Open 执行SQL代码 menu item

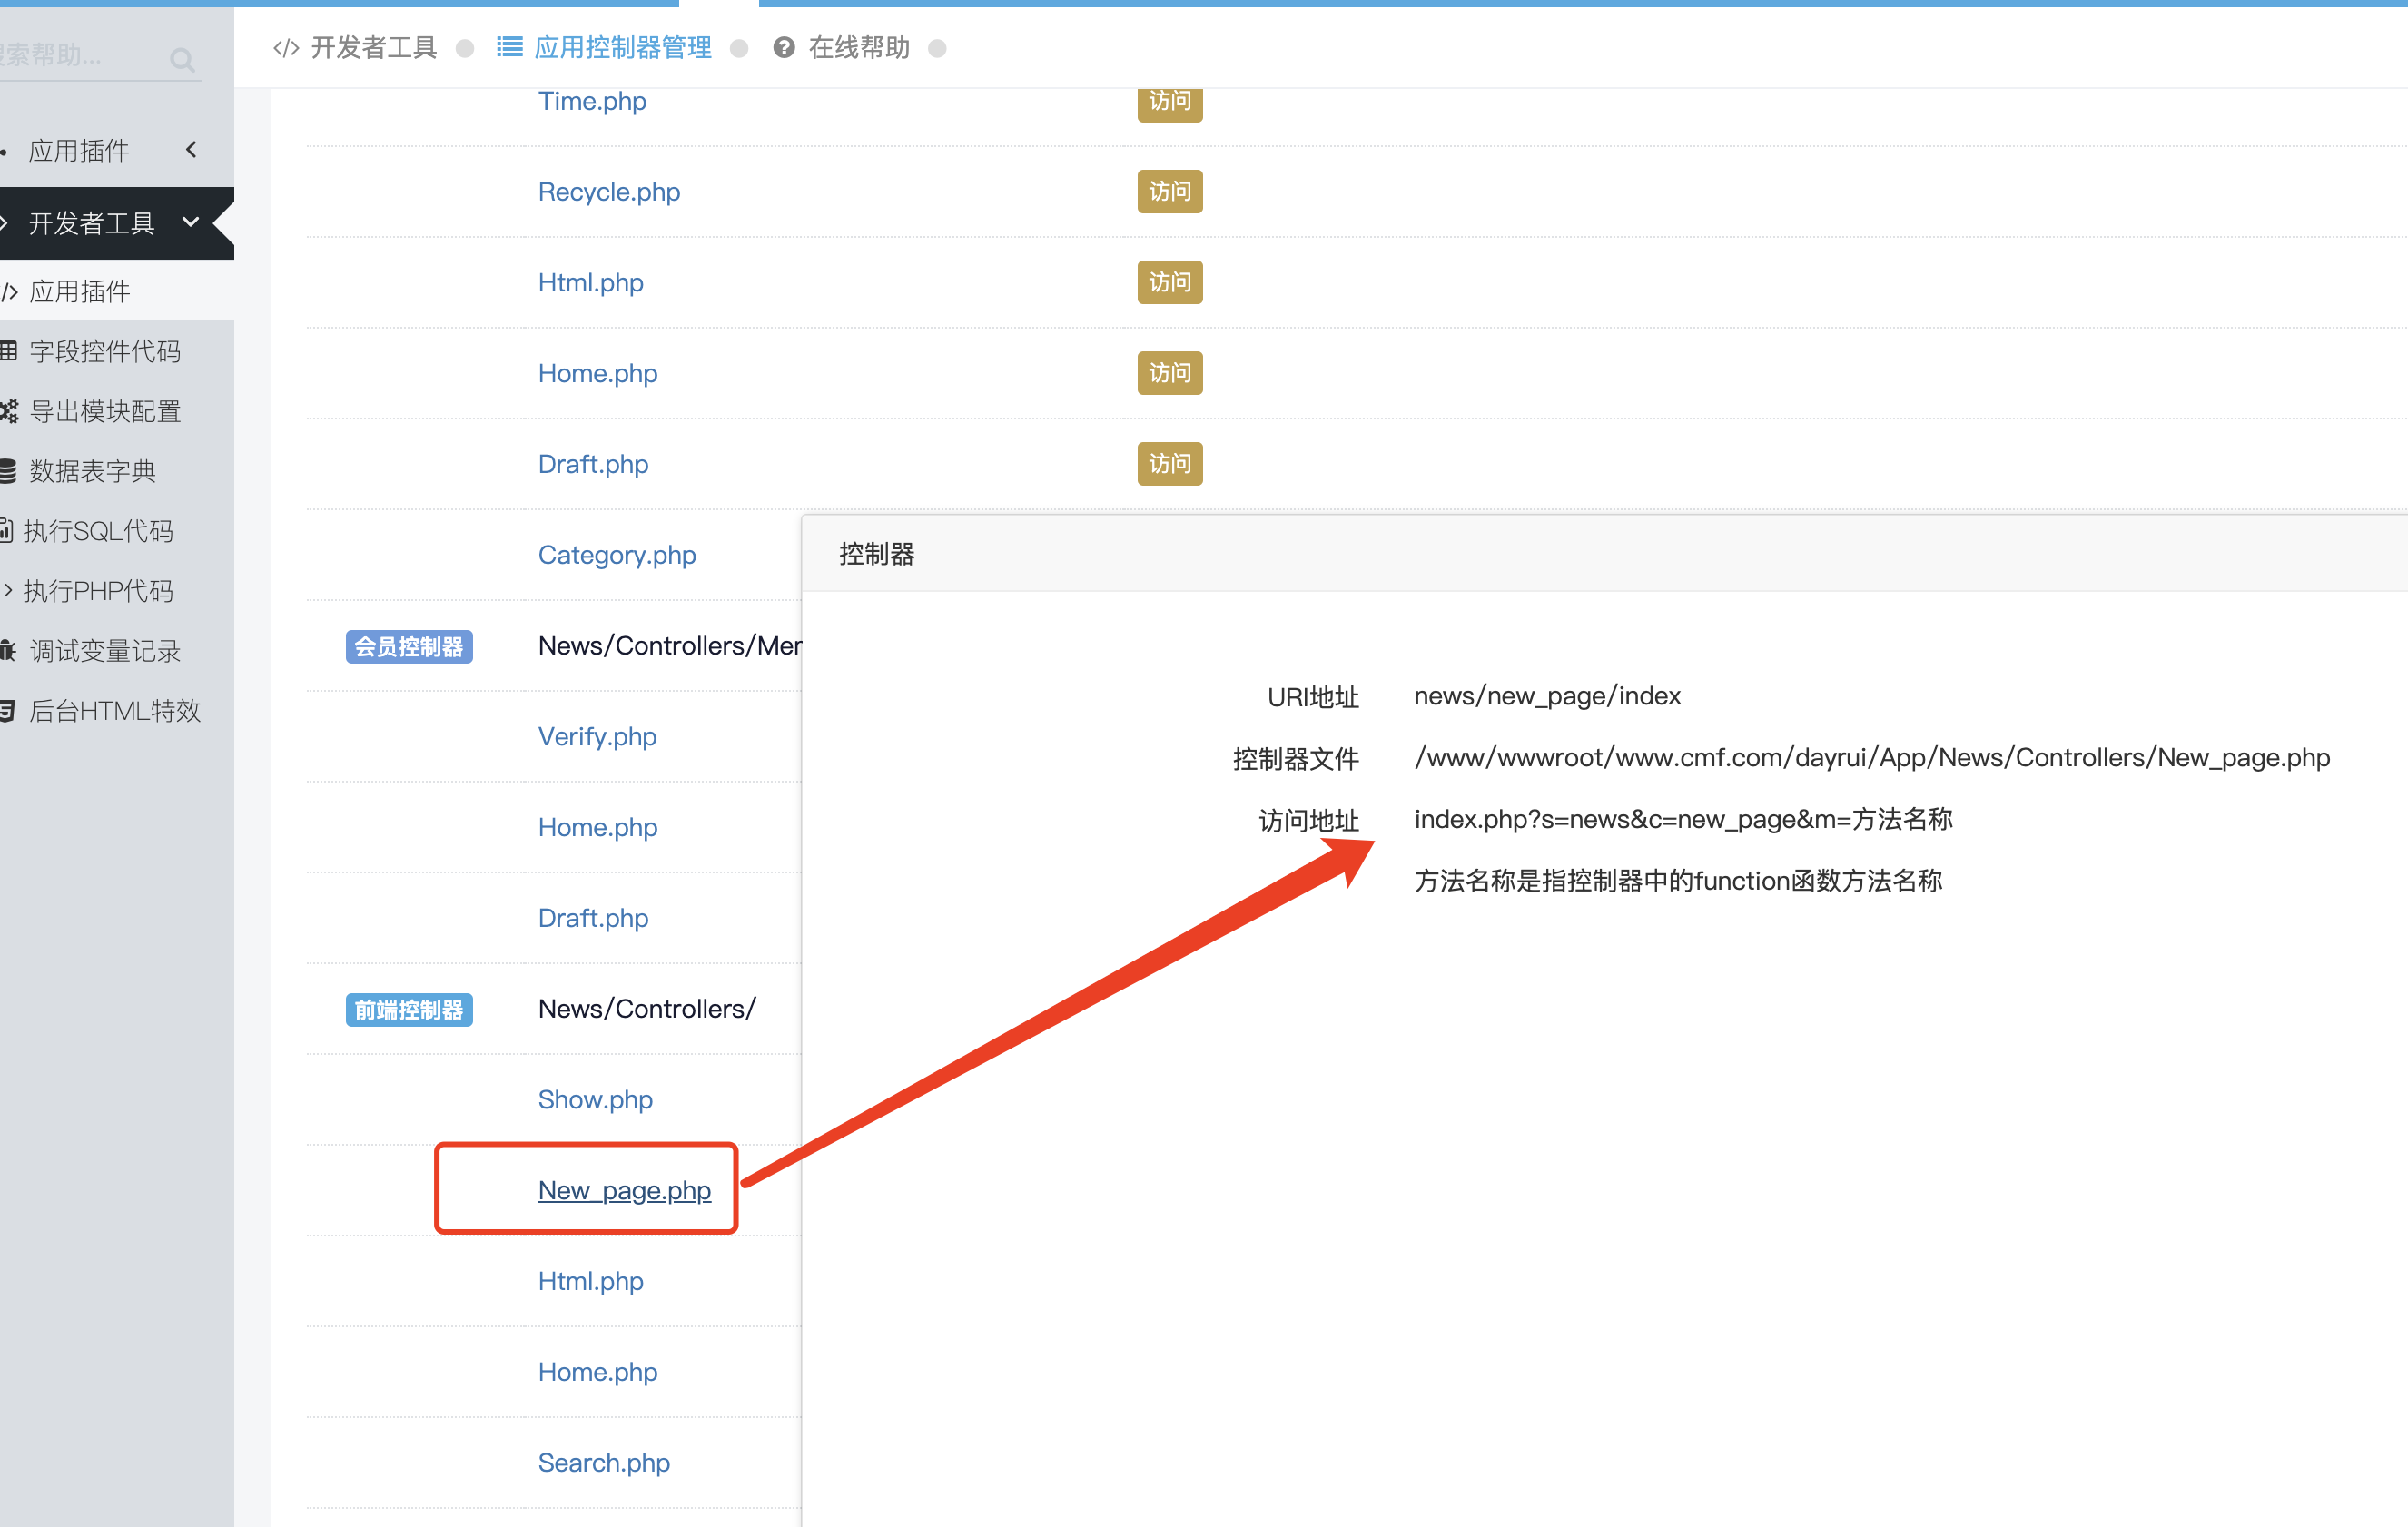98,531
